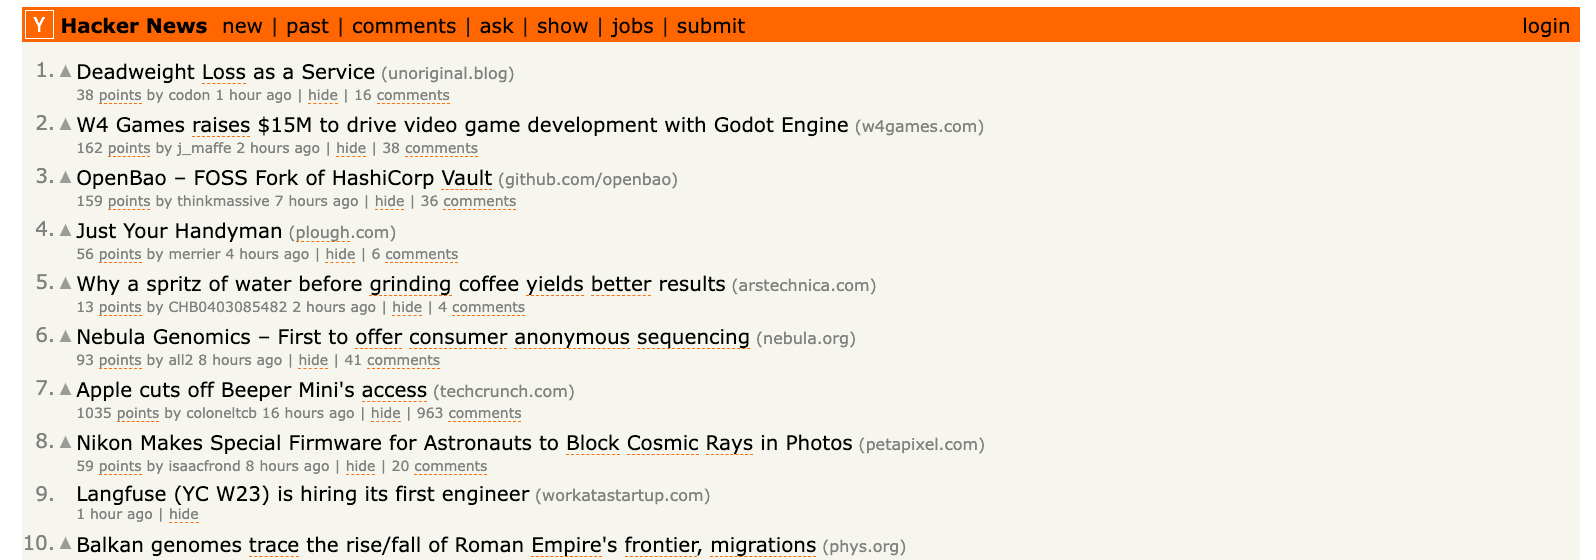Upvote the Deadweight Loss as a Service story
1596x560 pixels.
pos(65,71)
